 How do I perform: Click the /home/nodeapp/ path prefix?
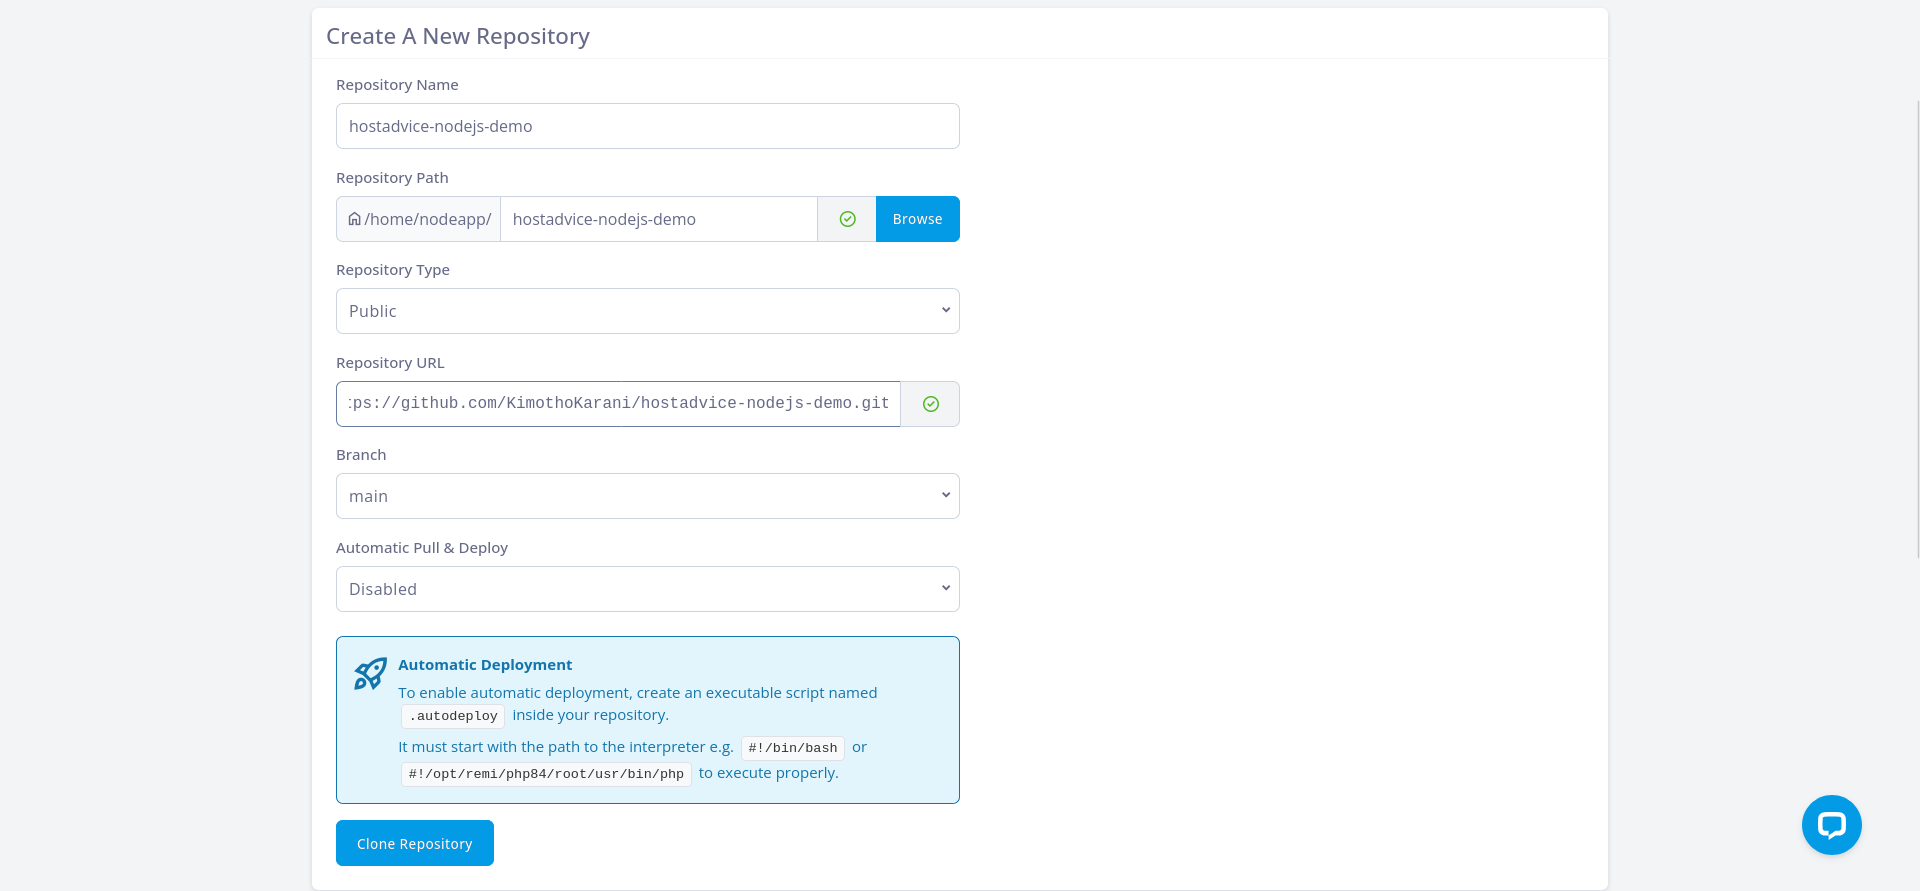[x=428, y=219]
